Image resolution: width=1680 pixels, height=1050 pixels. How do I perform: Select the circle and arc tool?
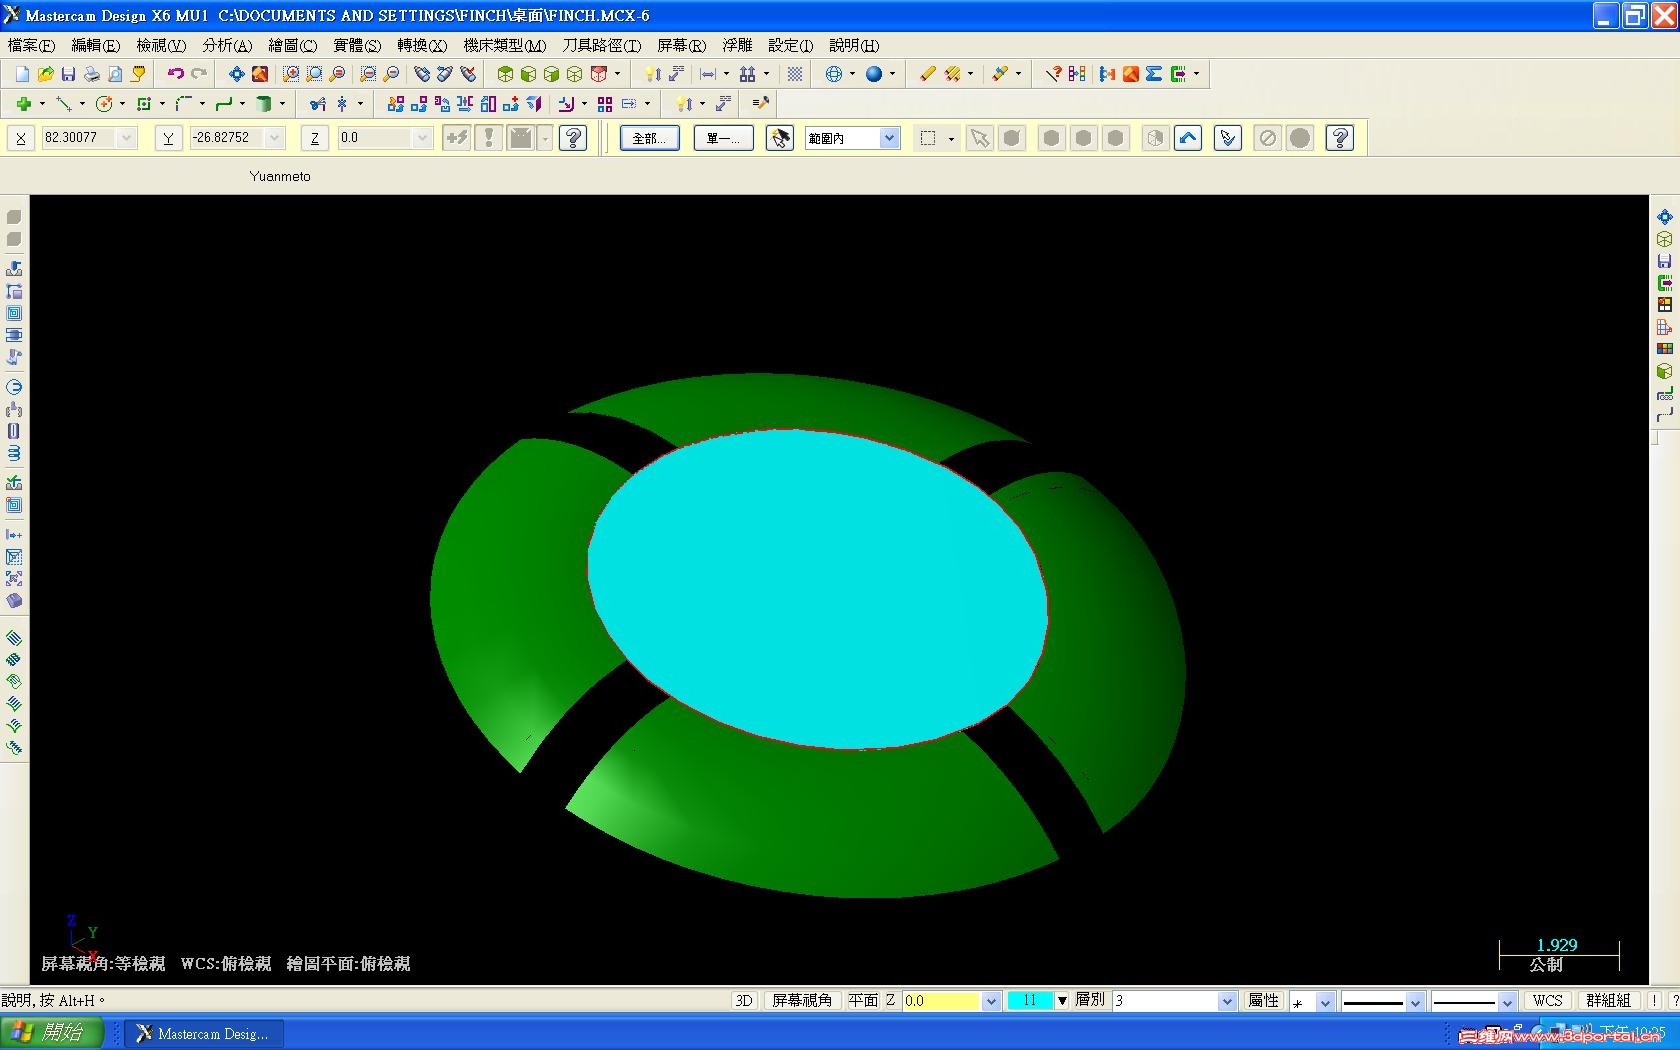(x=104, y=104)
